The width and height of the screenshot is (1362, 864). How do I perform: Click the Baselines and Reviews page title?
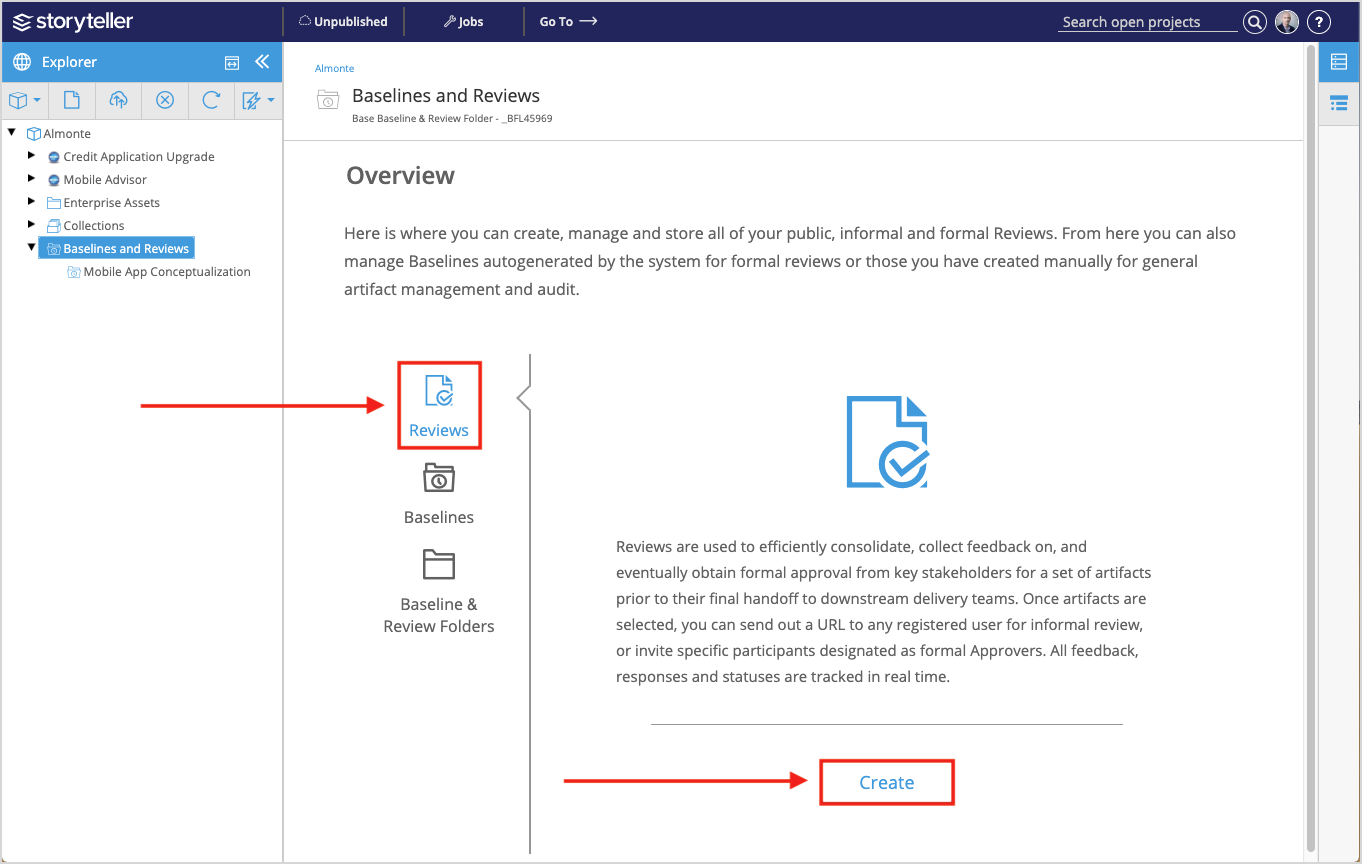(x=446, y=96)
